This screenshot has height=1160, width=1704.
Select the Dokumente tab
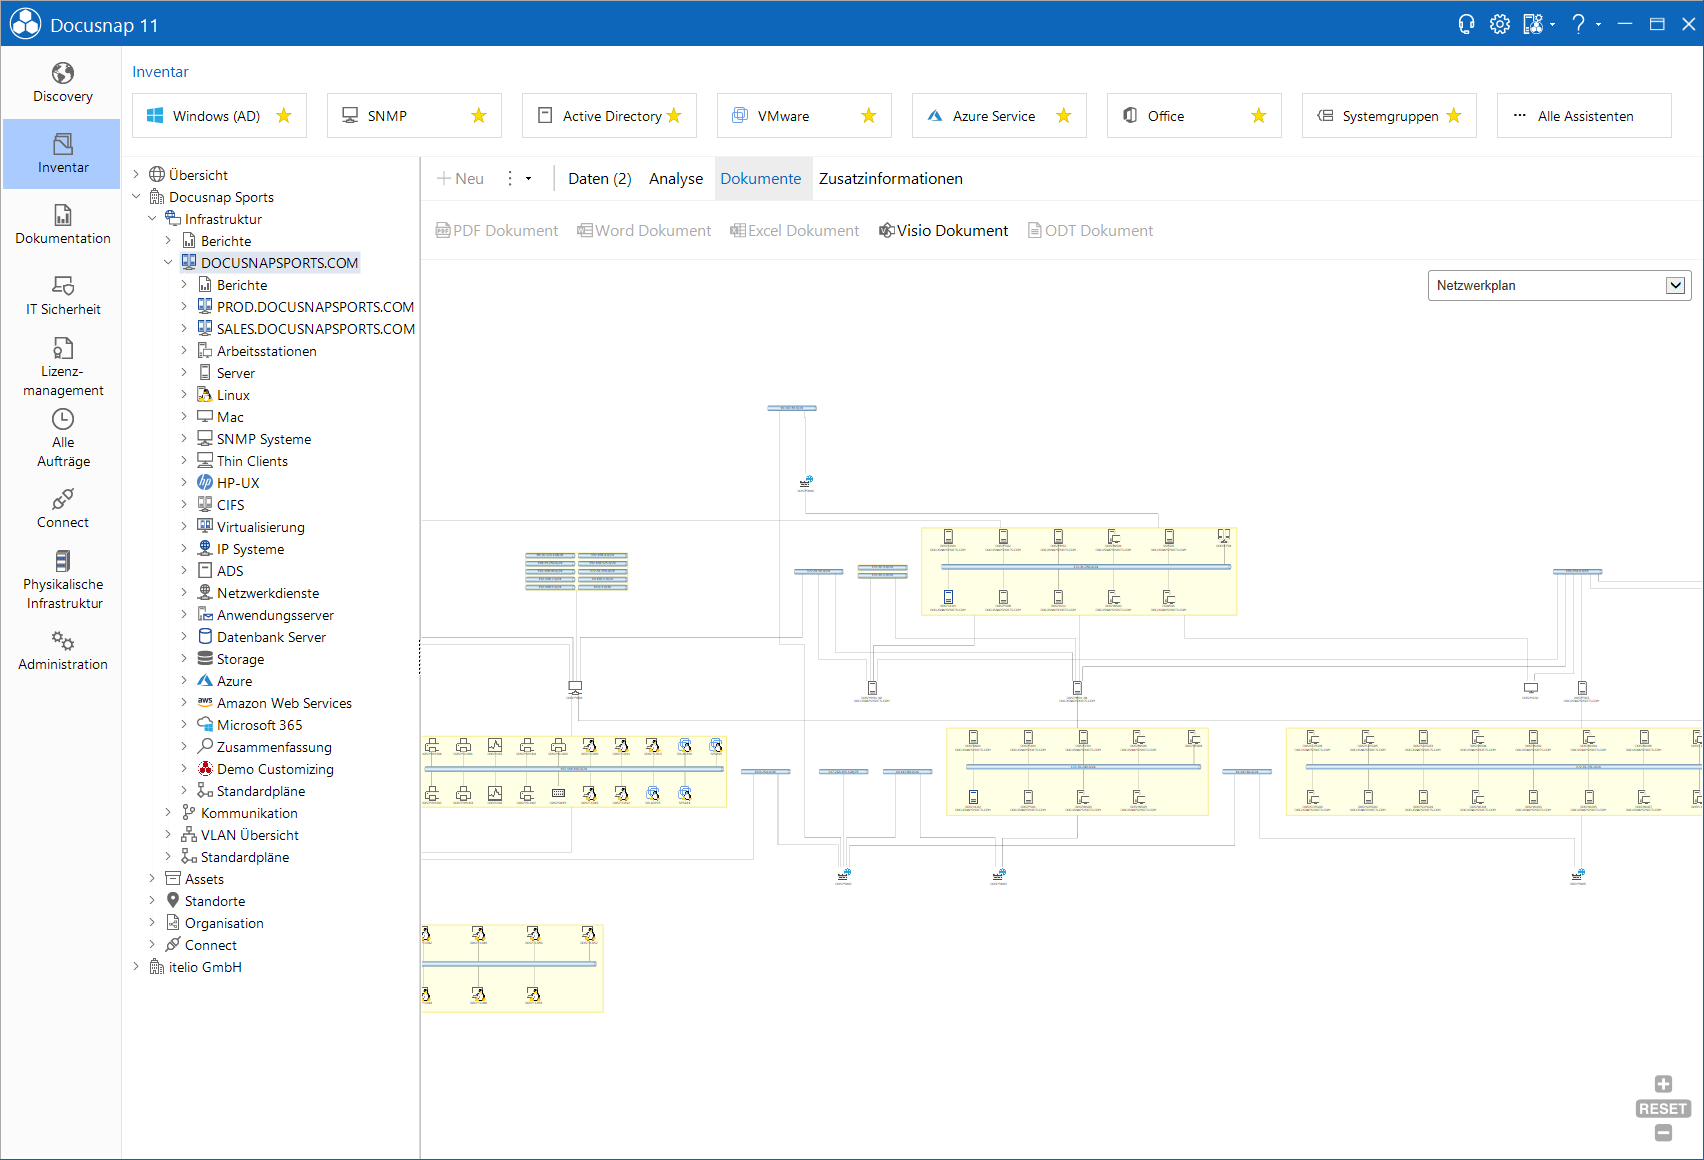(761, 179)
